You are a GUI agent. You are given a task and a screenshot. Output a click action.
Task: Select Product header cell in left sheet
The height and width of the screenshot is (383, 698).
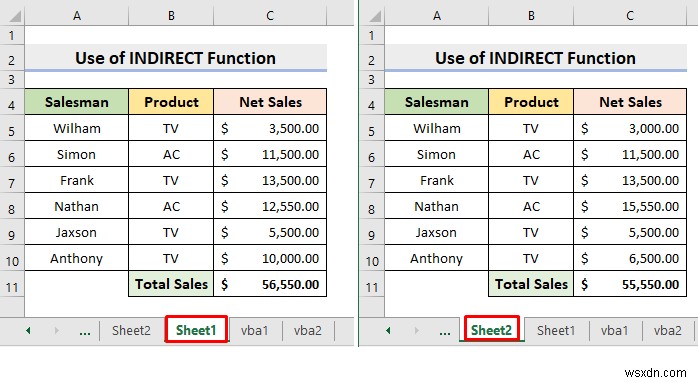click(x=171, y=102)
